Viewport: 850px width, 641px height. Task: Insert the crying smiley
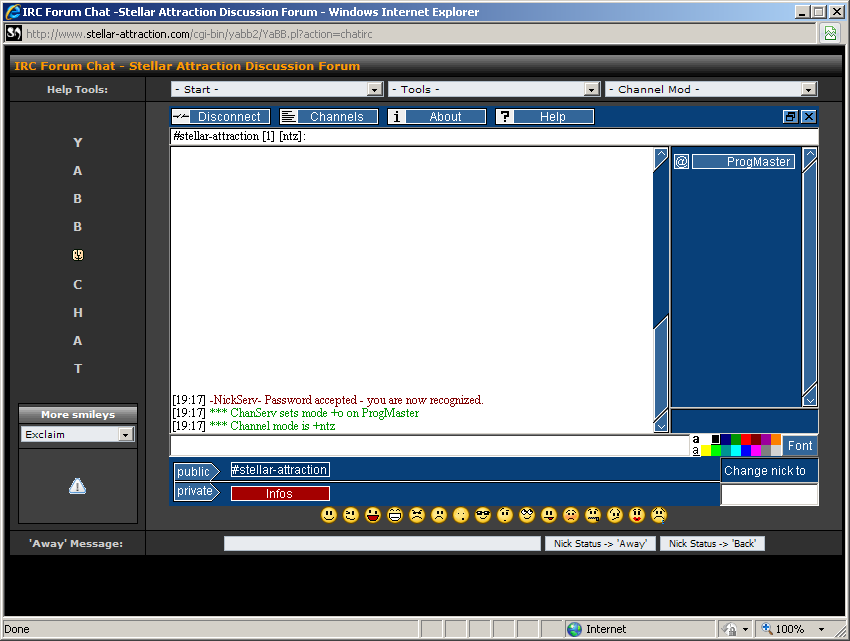pos(659,515)
